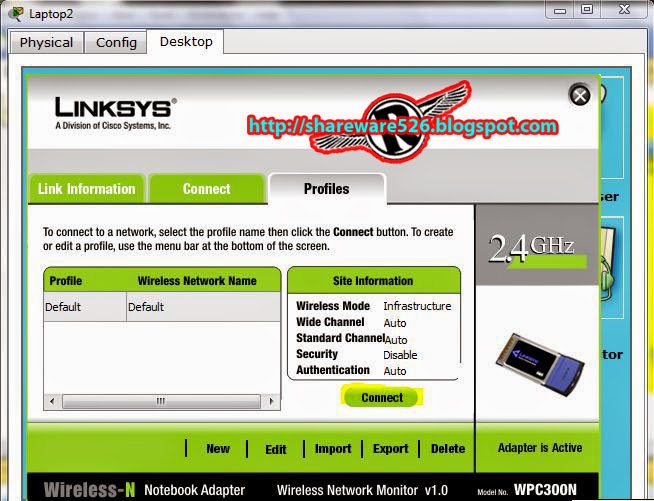Screen dimensions: 654x501
Task: Edit the selected profile
Action: tap(276, 449)
